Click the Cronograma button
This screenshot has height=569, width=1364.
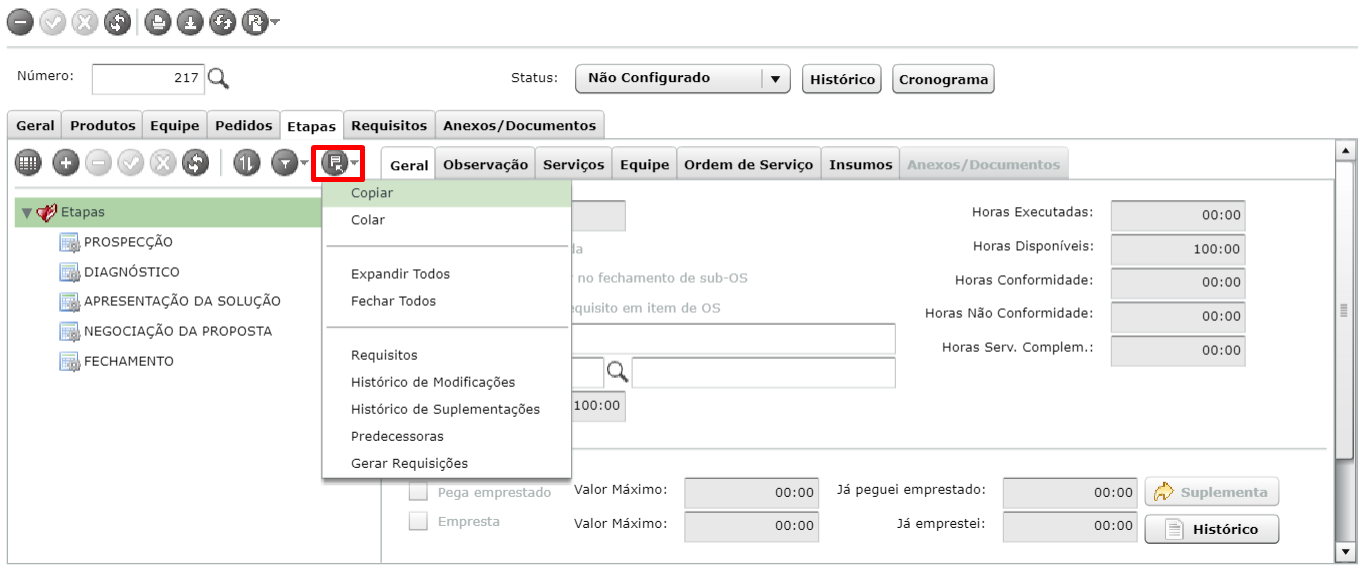pos(943,79)
